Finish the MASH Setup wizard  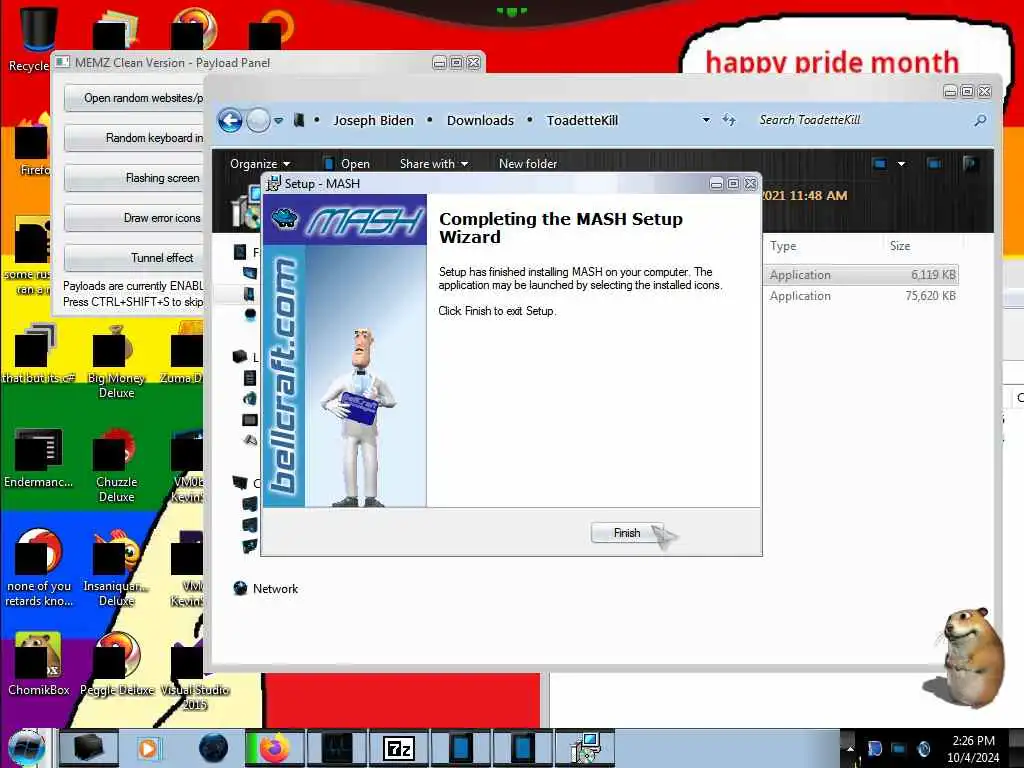[x=626, y=533]
